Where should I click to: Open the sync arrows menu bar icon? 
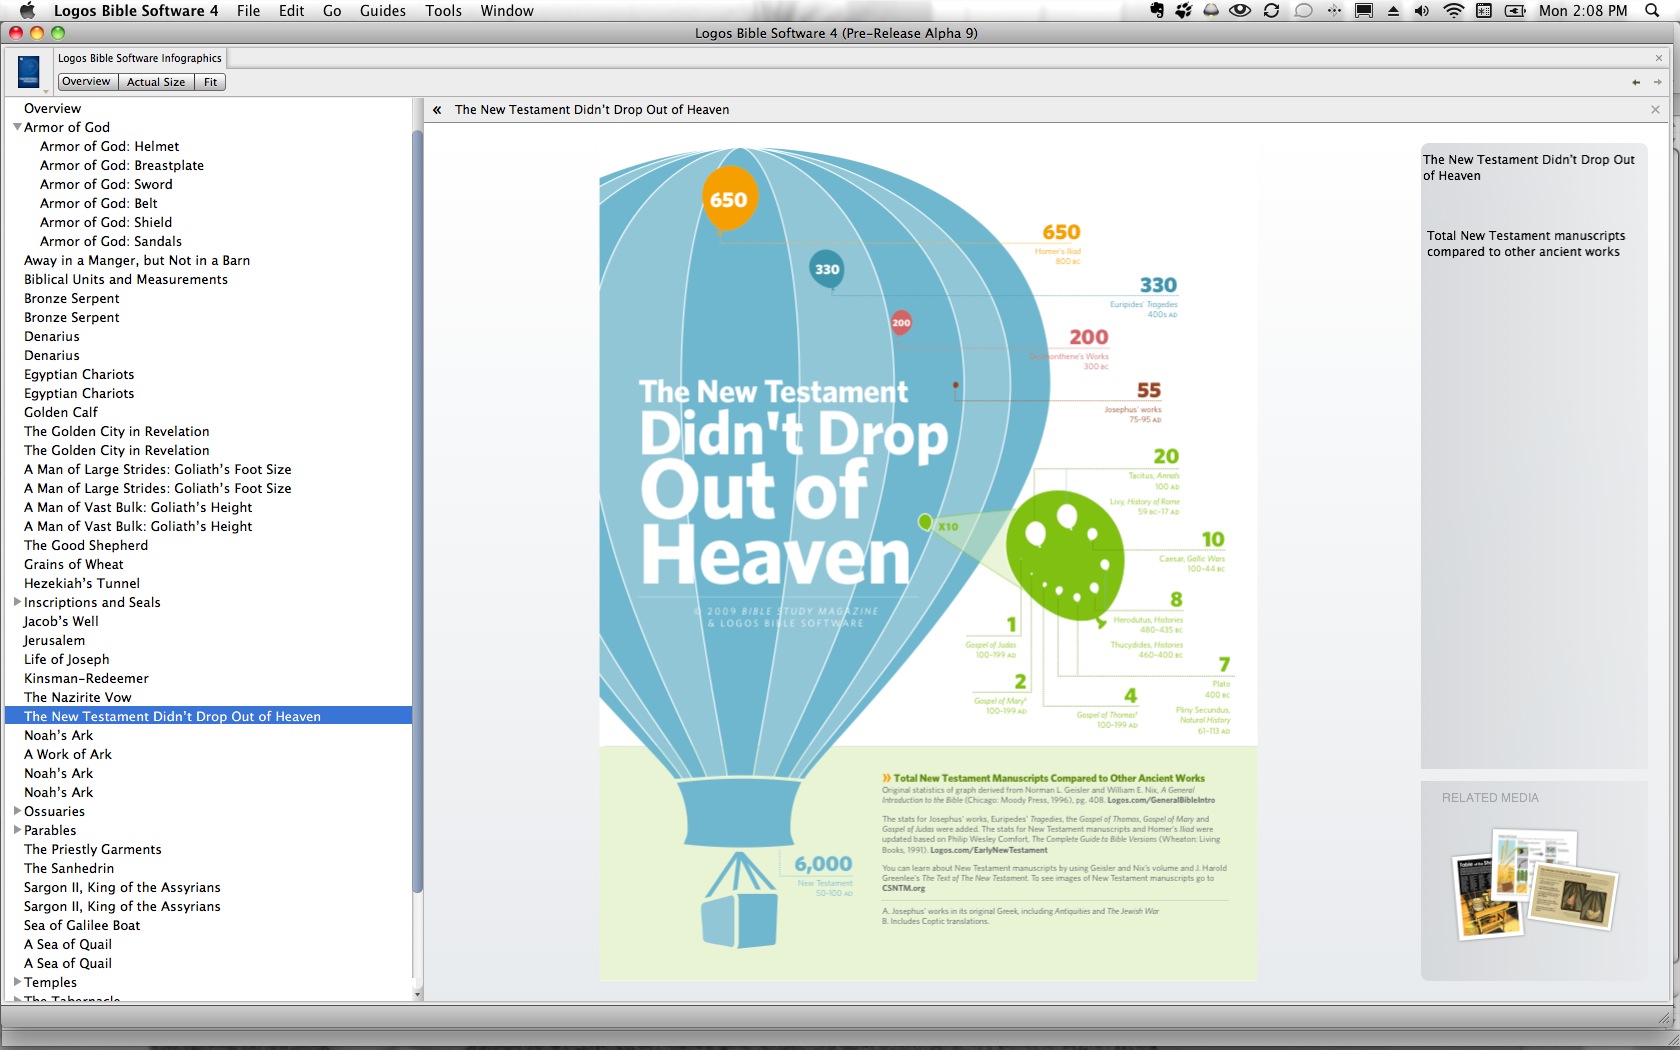click(1272, 11)
